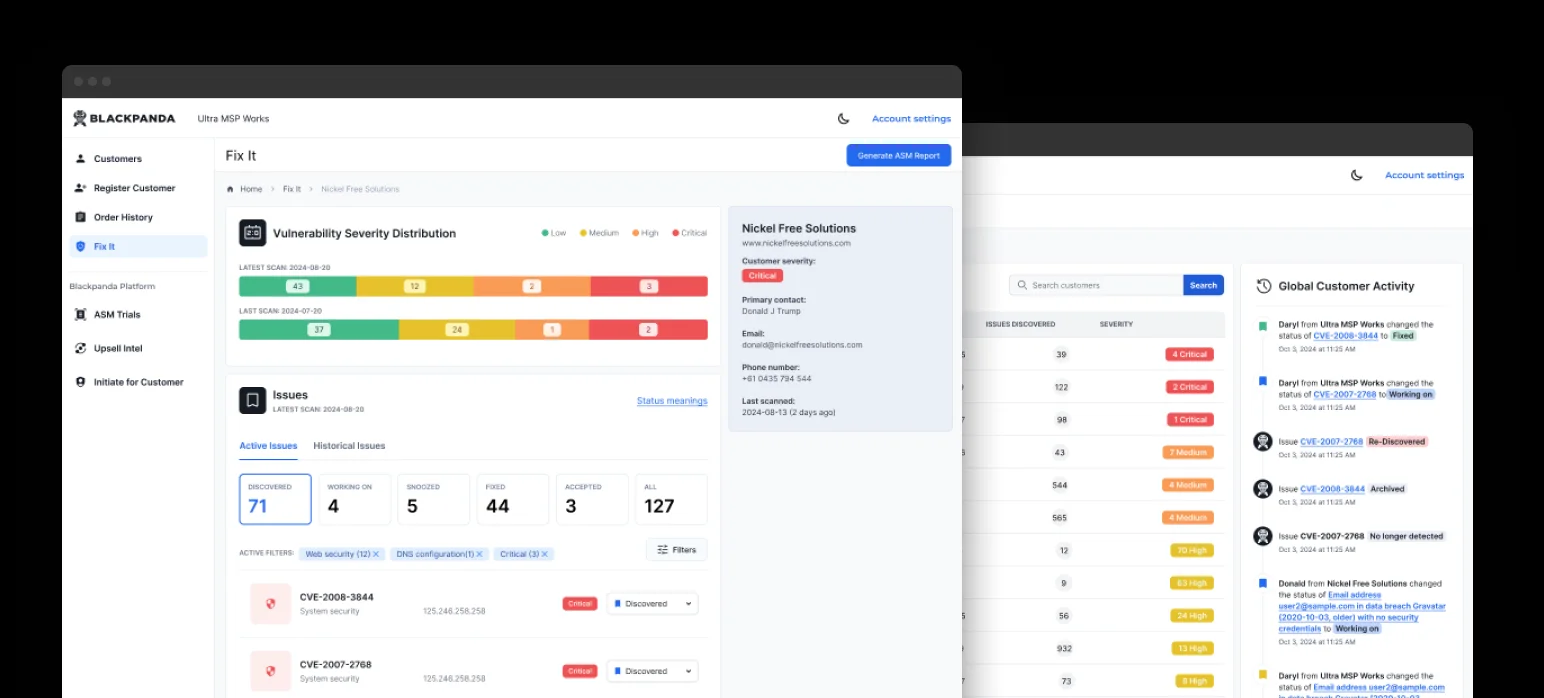Click the Filters button
Image resolution: width=1544 pixels, height=698 pixels.
677,549
